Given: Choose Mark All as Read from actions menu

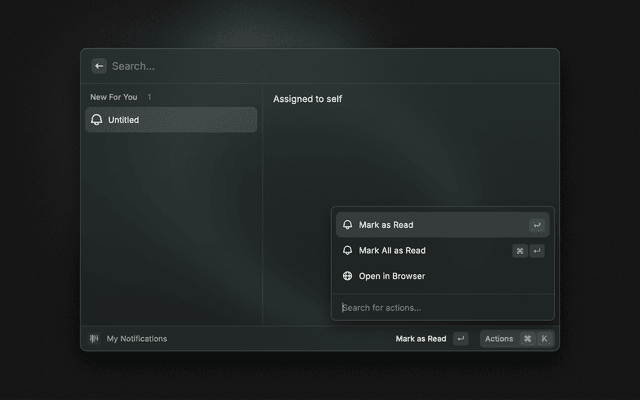Looking at the screenshot, I should 392,251.
